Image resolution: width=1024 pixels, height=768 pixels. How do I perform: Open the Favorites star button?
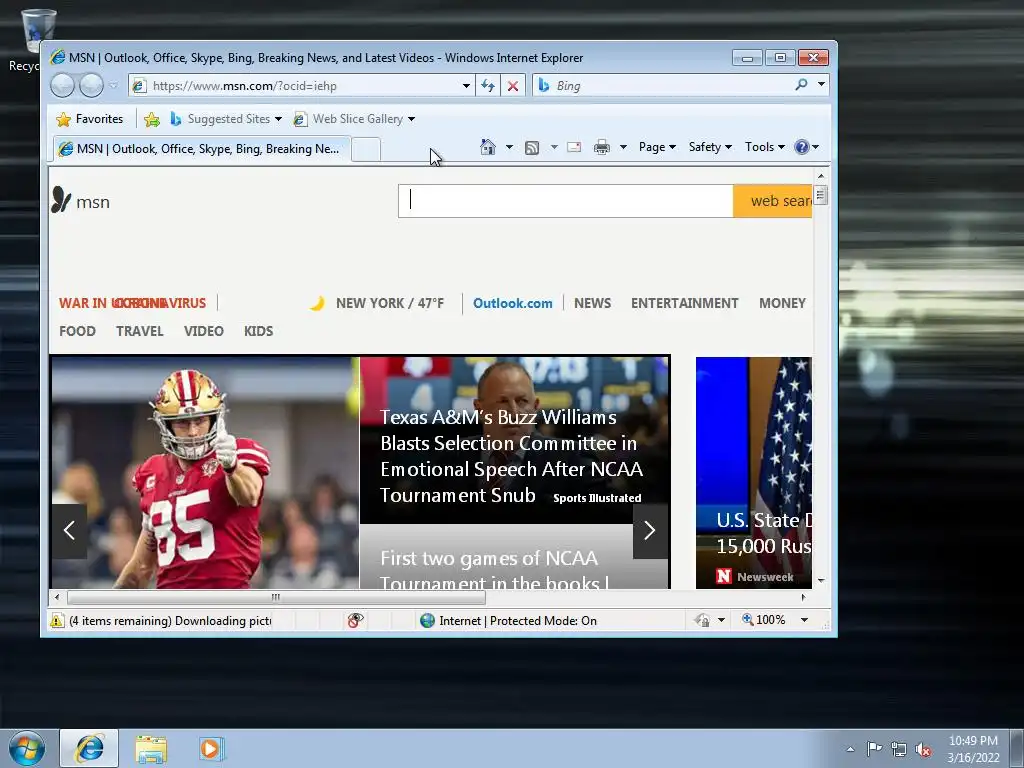point(89,119)
